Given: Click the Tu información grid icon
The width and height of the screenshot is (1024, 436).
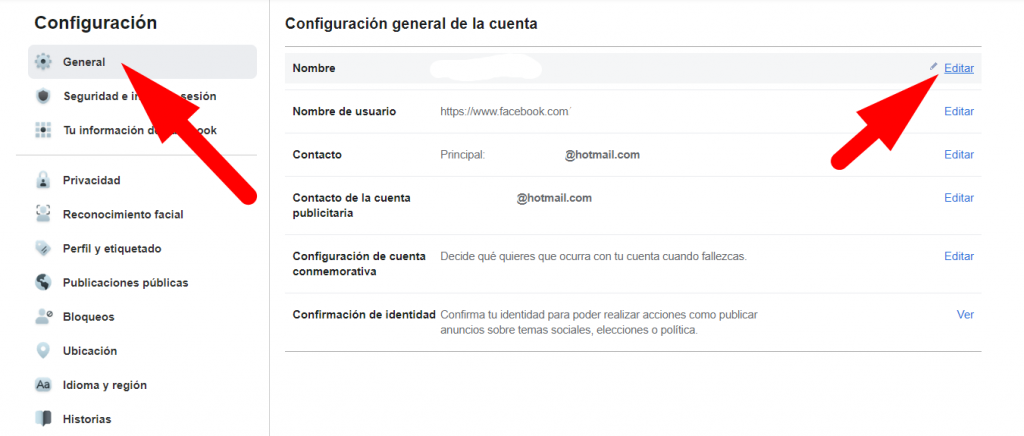Looking at the screenshot, I should click(43, 130).
